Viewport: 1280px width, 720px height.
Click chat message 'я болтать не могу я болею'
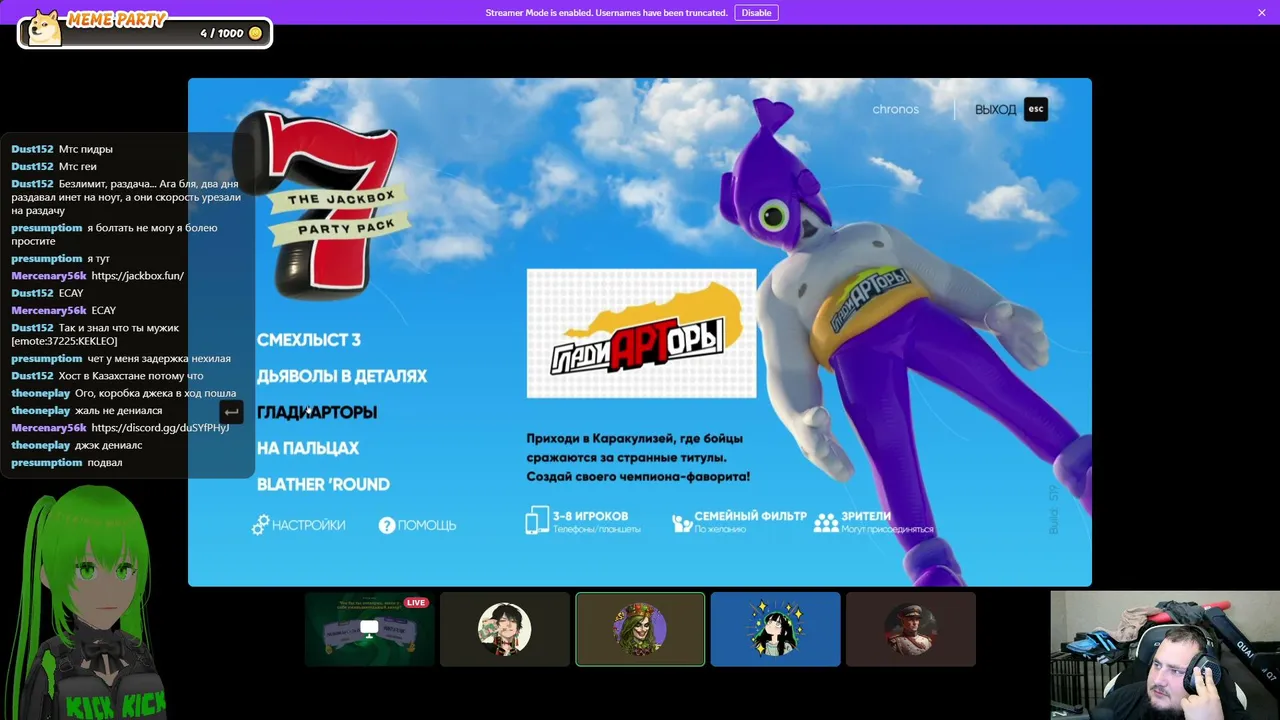click(152, 228)
